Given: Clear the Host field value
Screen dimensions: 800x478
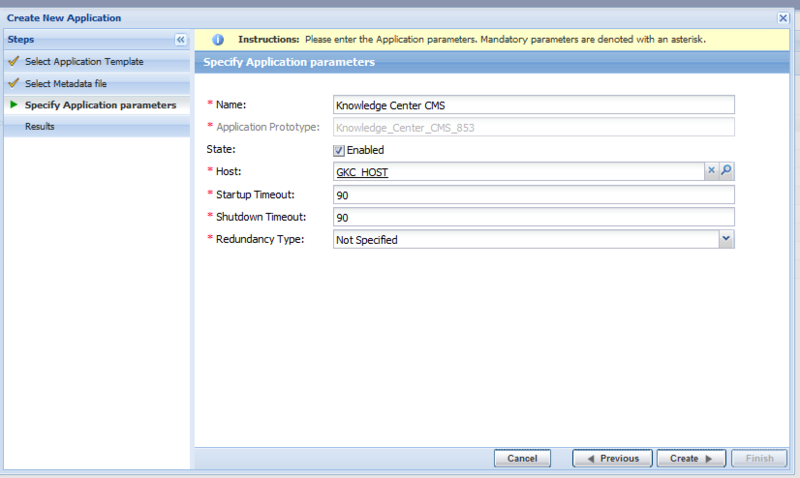Looking at the screenshot, I should [711, 170].
